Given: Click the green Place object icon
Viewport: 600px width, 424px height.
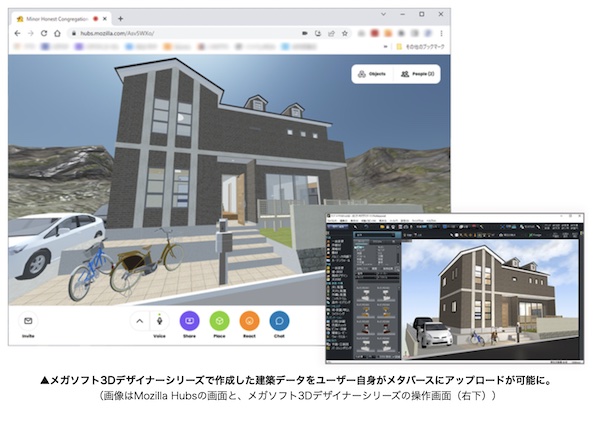Looking at the screenshot, I should pos(220,321).
